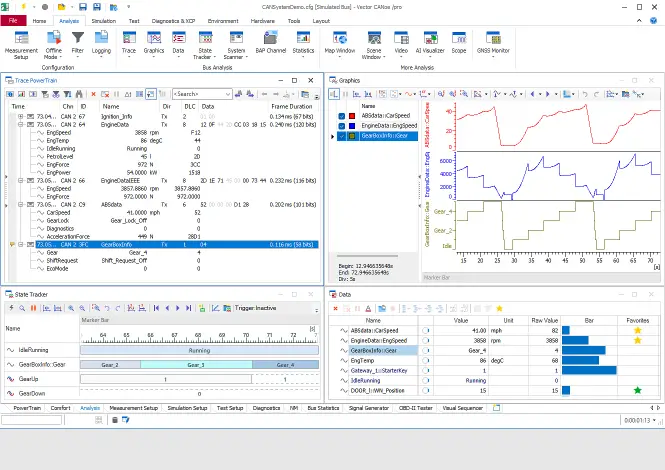The width and height of the screenshot is (665, 470).
Task: Collapse the ABSdata trace row
Action: [20, 204]
